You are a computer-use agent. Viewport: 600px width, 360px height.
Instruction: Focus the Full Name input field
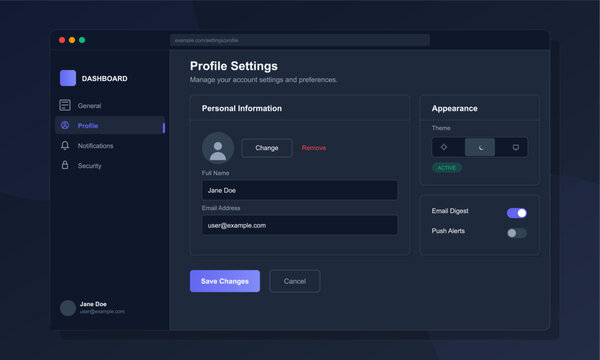click(300, 190)
